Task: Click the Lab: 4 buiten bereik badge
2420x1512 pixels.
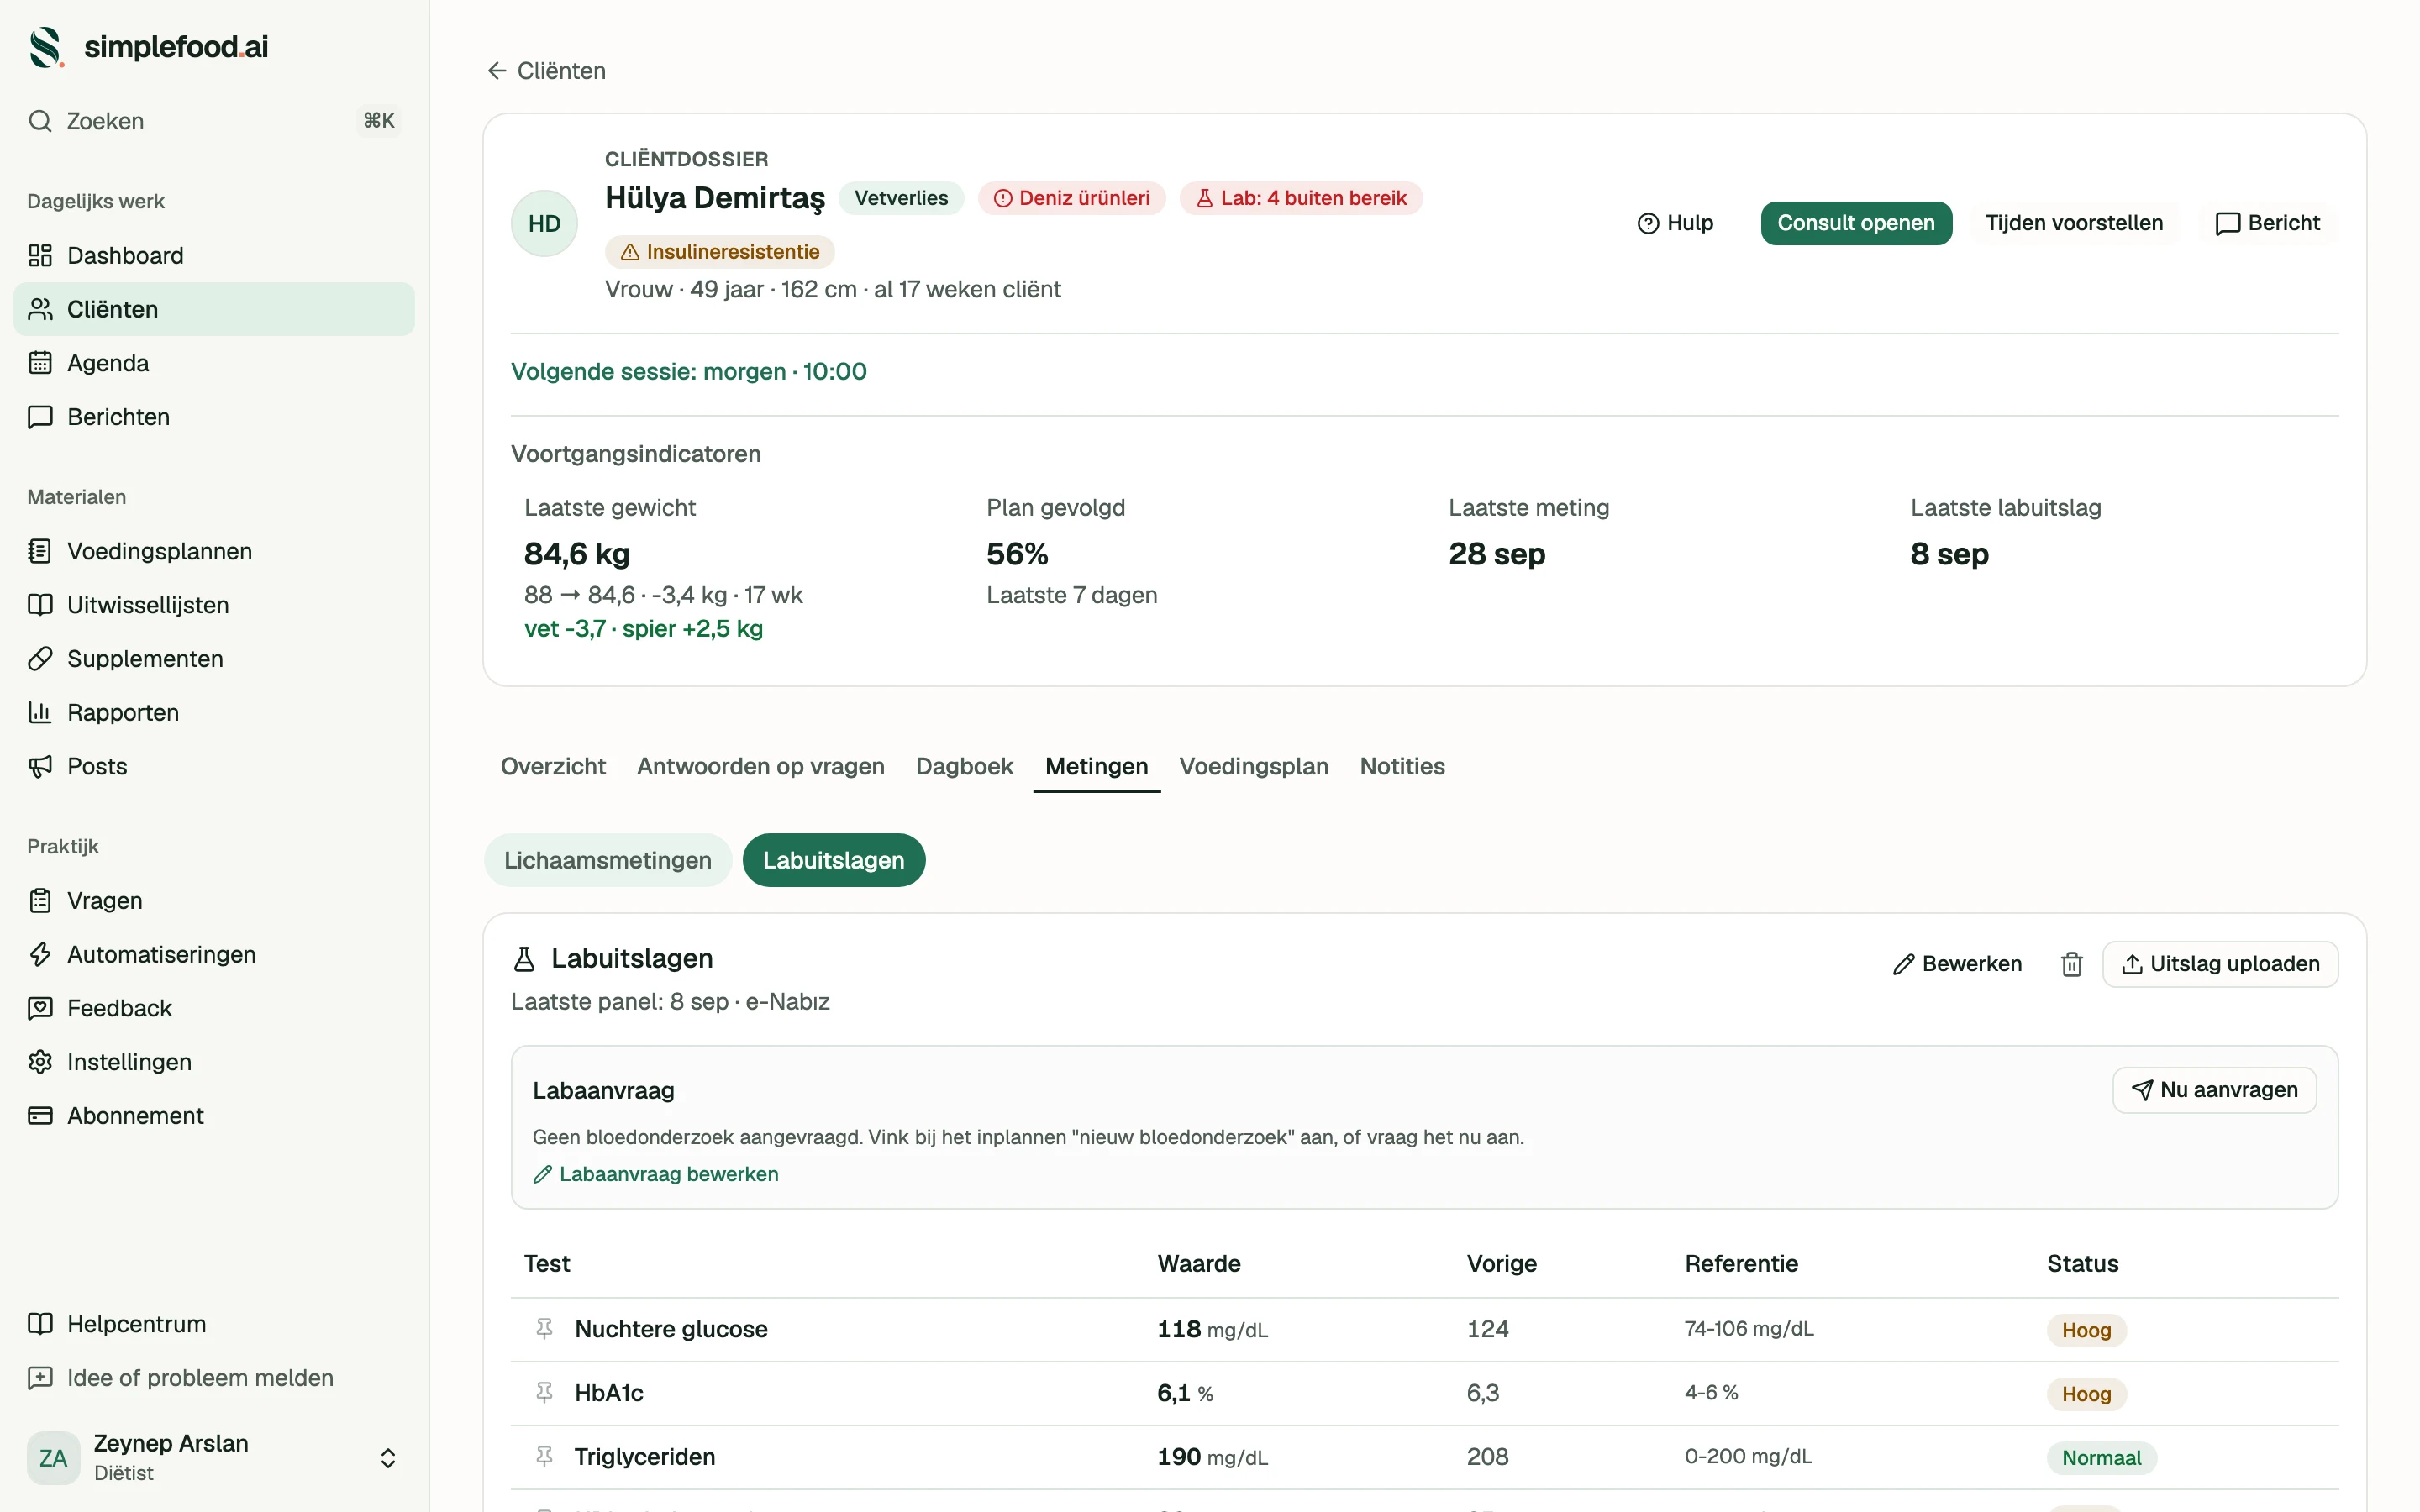Action: pos(1301,198)
